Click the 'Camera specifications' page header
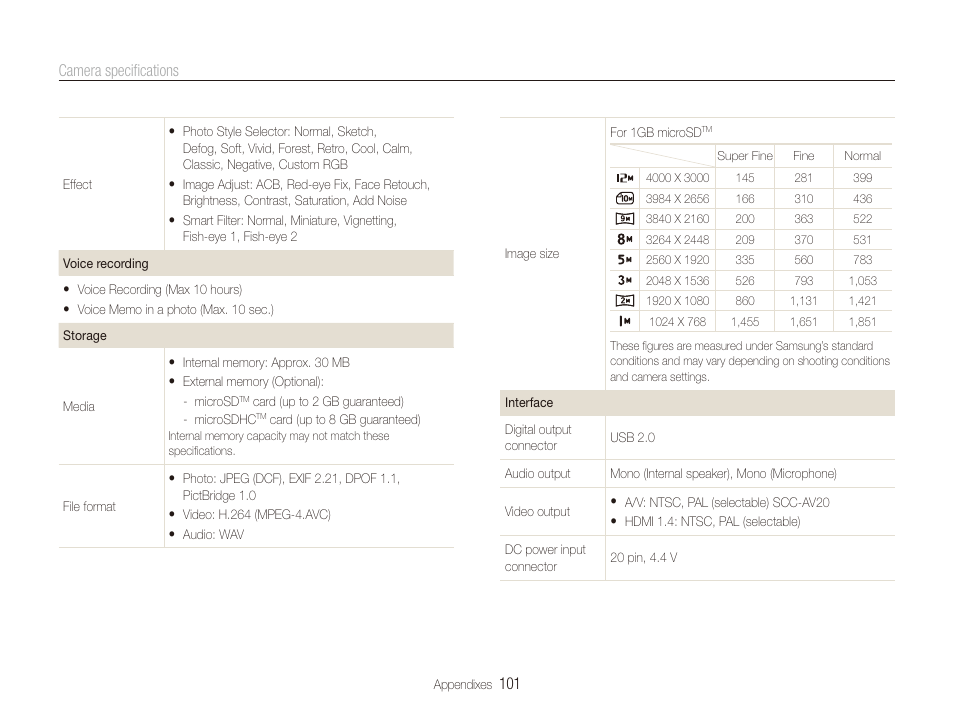The image size is (954, 720). coord(119,71)
